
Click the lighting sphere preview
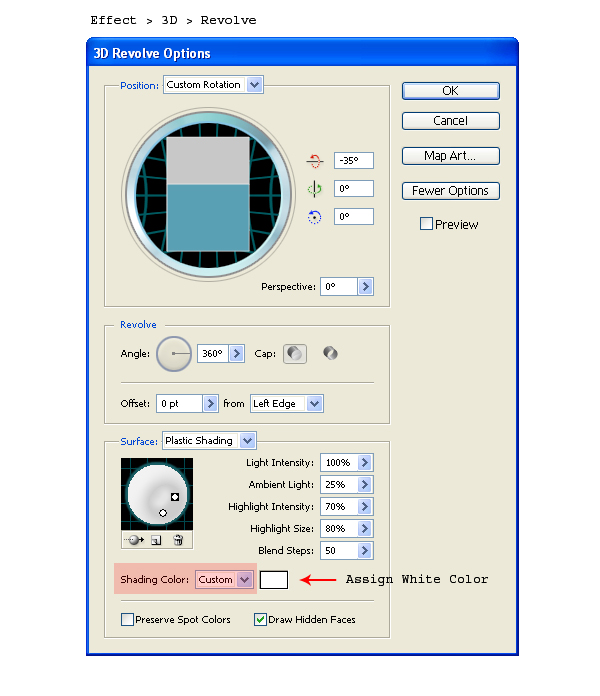click(157, 494)
